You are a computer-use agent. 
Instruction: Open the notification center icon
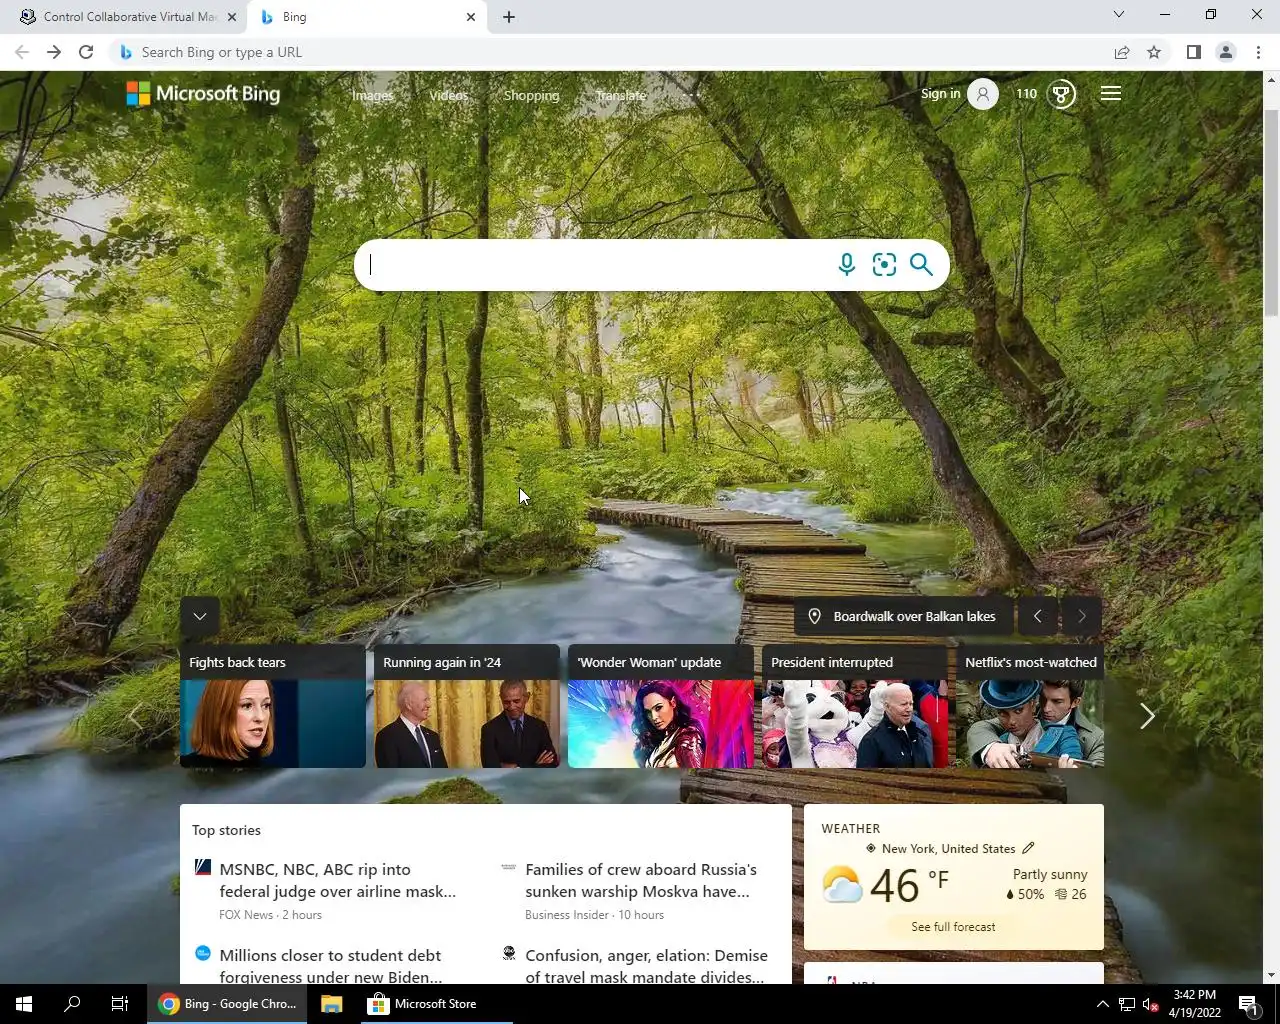click(x=1248, y=1004)
